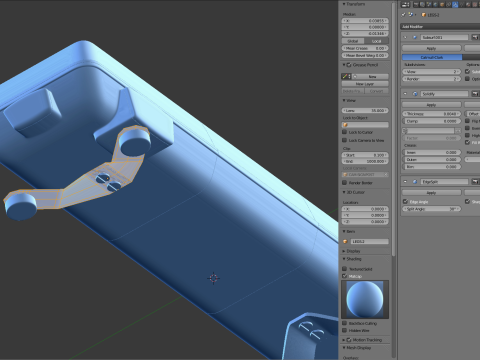The image size is (480, 360).
Task: Open the Object properties cube tab icon
Action: click(x=442, y=4)
